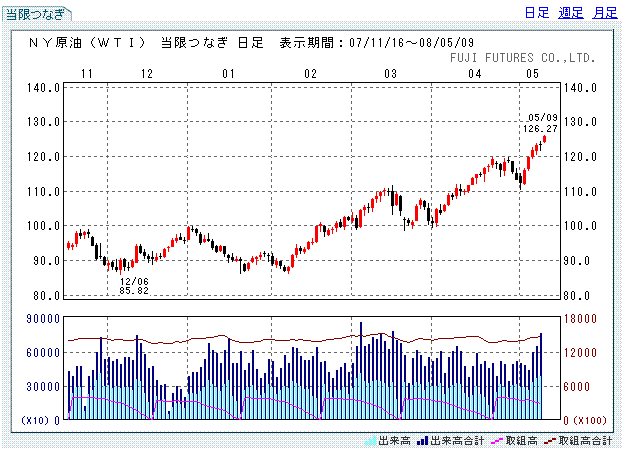Click the 12000 open interest axis label
Screen dimensions: 623x450
pyautogui.click(x=580, y=353)
